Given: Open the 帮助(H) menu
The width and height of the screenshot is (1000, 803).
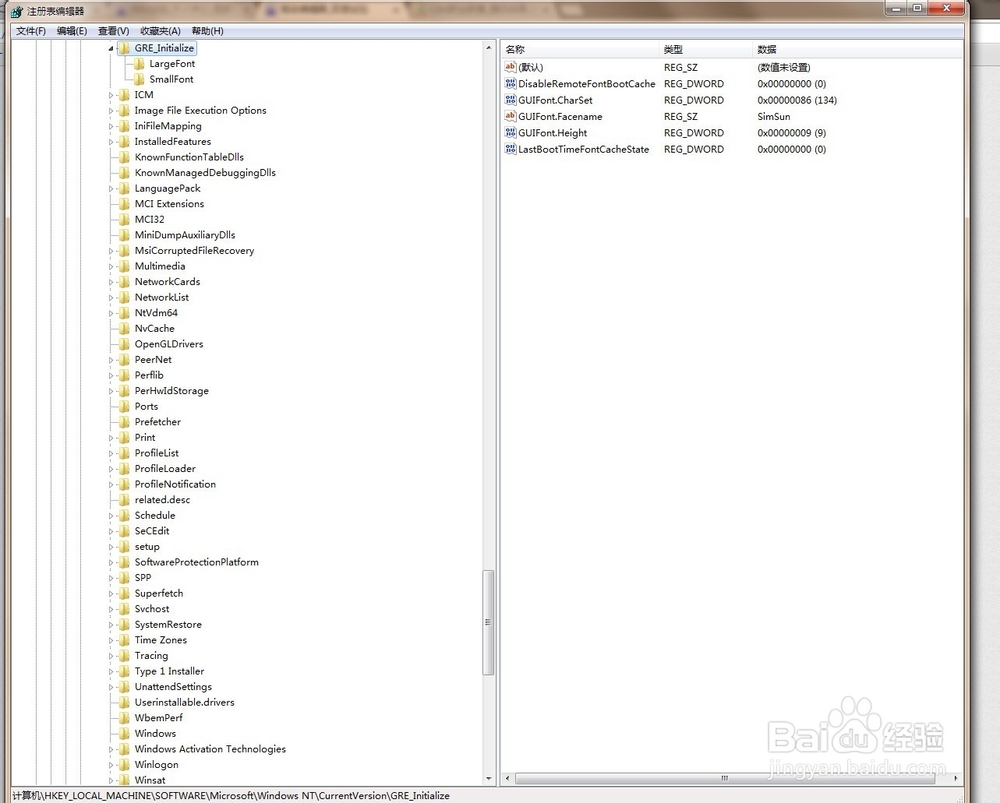Looking at the screenshot, I should pyautogui.click(x=207, y=31).
